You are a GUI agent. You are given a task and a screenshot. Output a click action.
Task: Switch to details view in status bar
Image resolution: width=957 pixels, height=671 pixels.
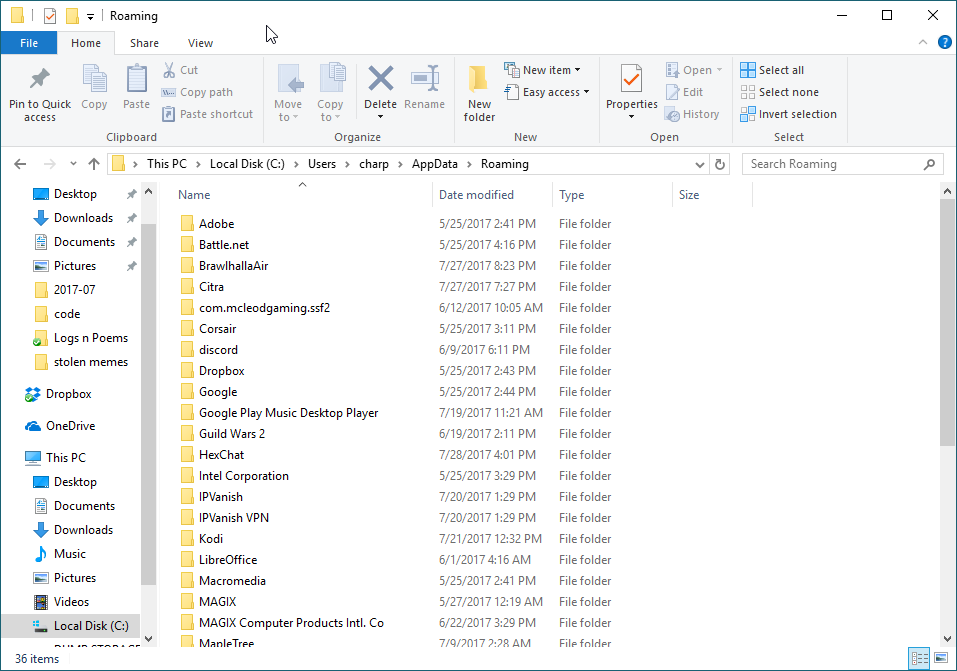click(919, 658)
